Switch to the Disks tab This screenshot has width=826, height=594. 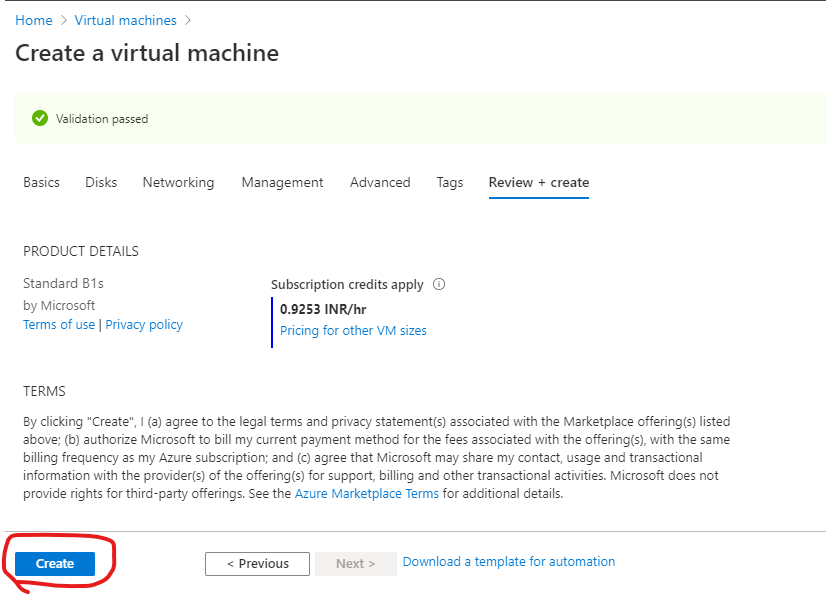pyautogui.click(x=100, y=182)
